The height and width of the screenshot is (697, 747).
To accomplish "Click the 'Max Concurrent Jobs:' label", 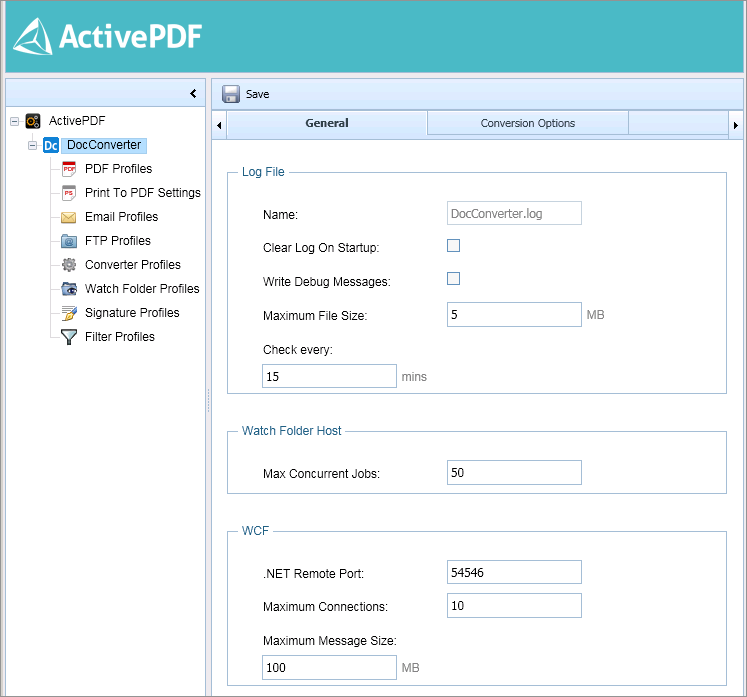I will tap(321, 474).
